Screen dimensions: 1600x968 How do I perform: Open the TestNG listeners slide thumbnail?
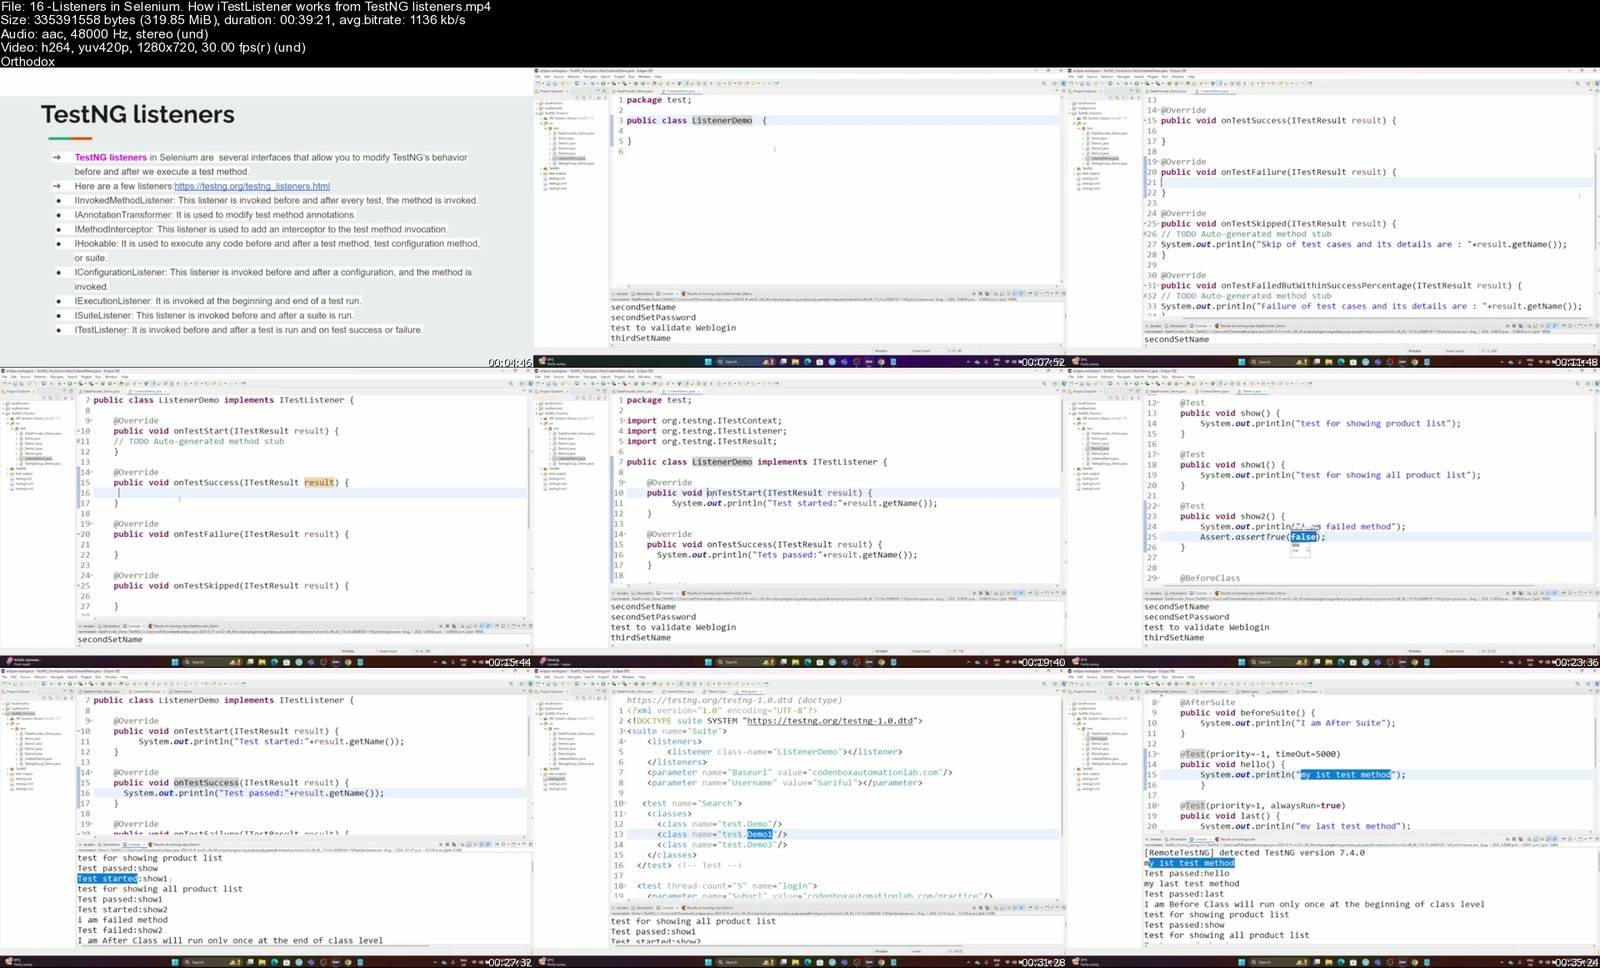tap(266, 217)
